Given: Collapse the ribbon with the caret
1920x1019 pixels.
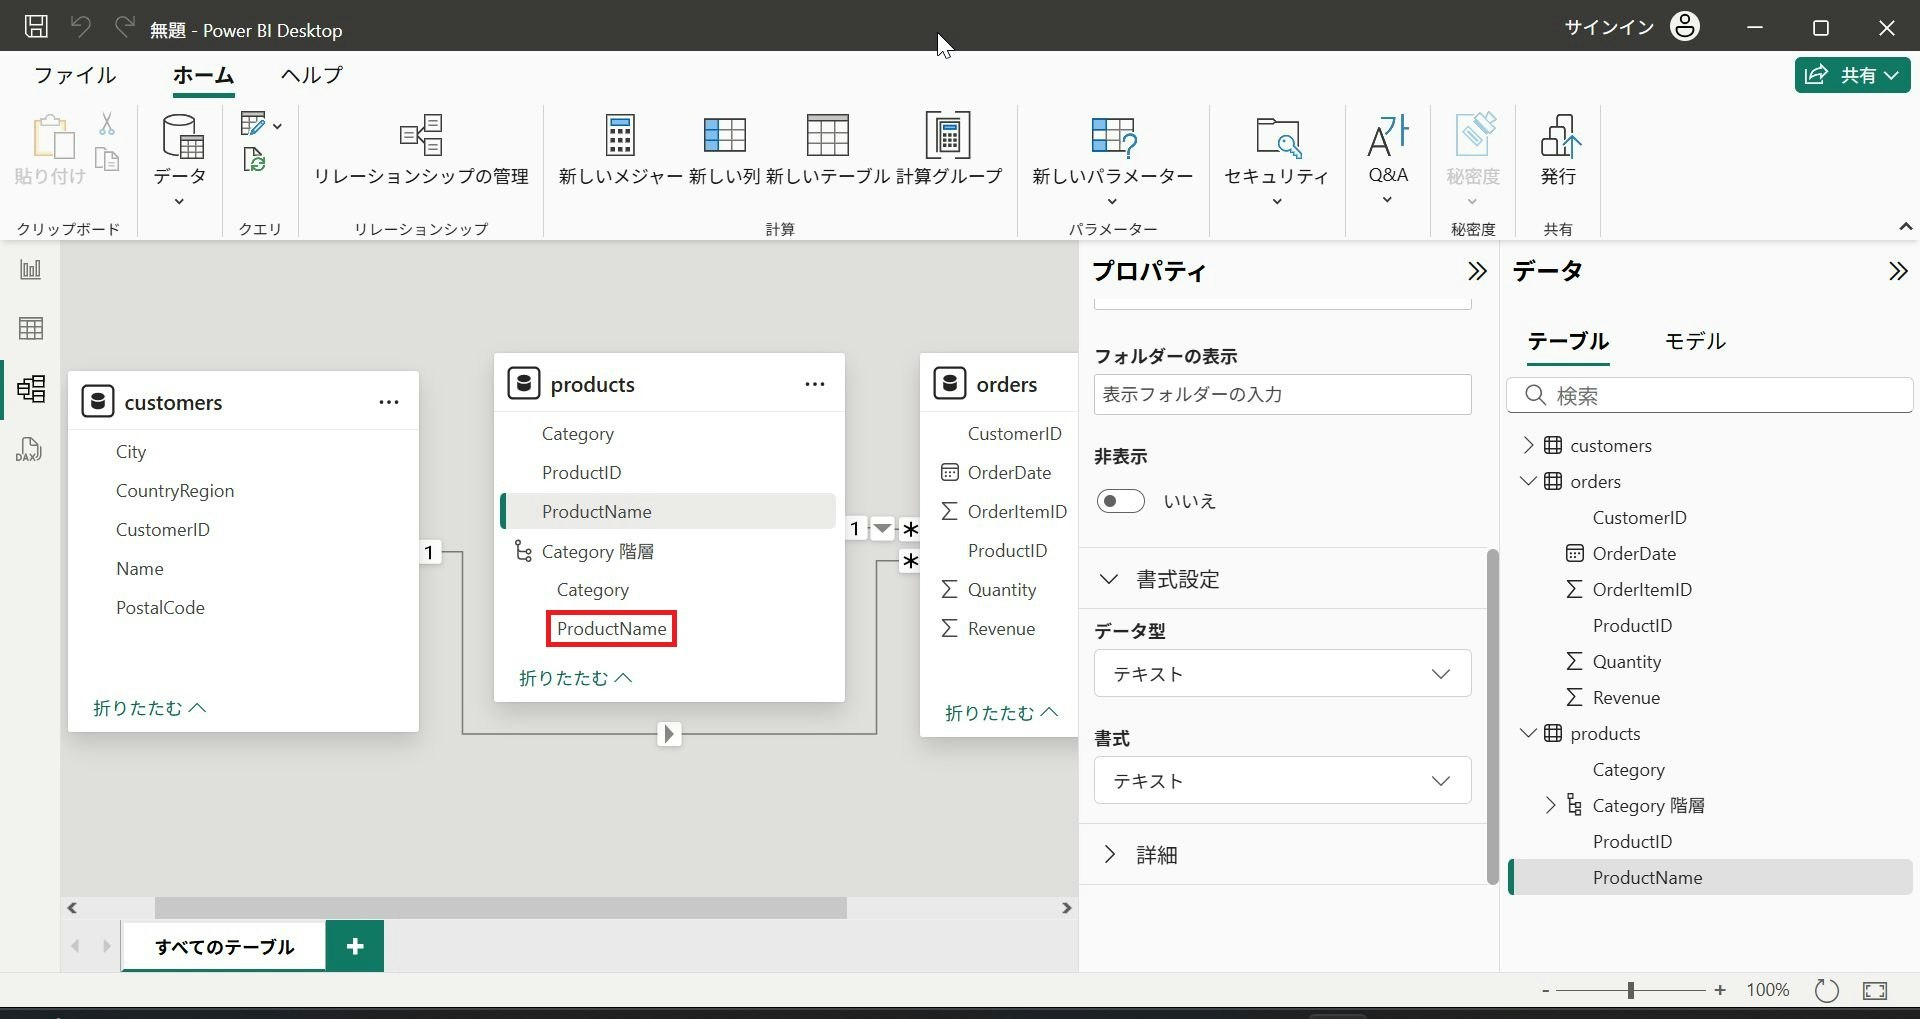Looking at the screenshot, I should (1905, 228).
